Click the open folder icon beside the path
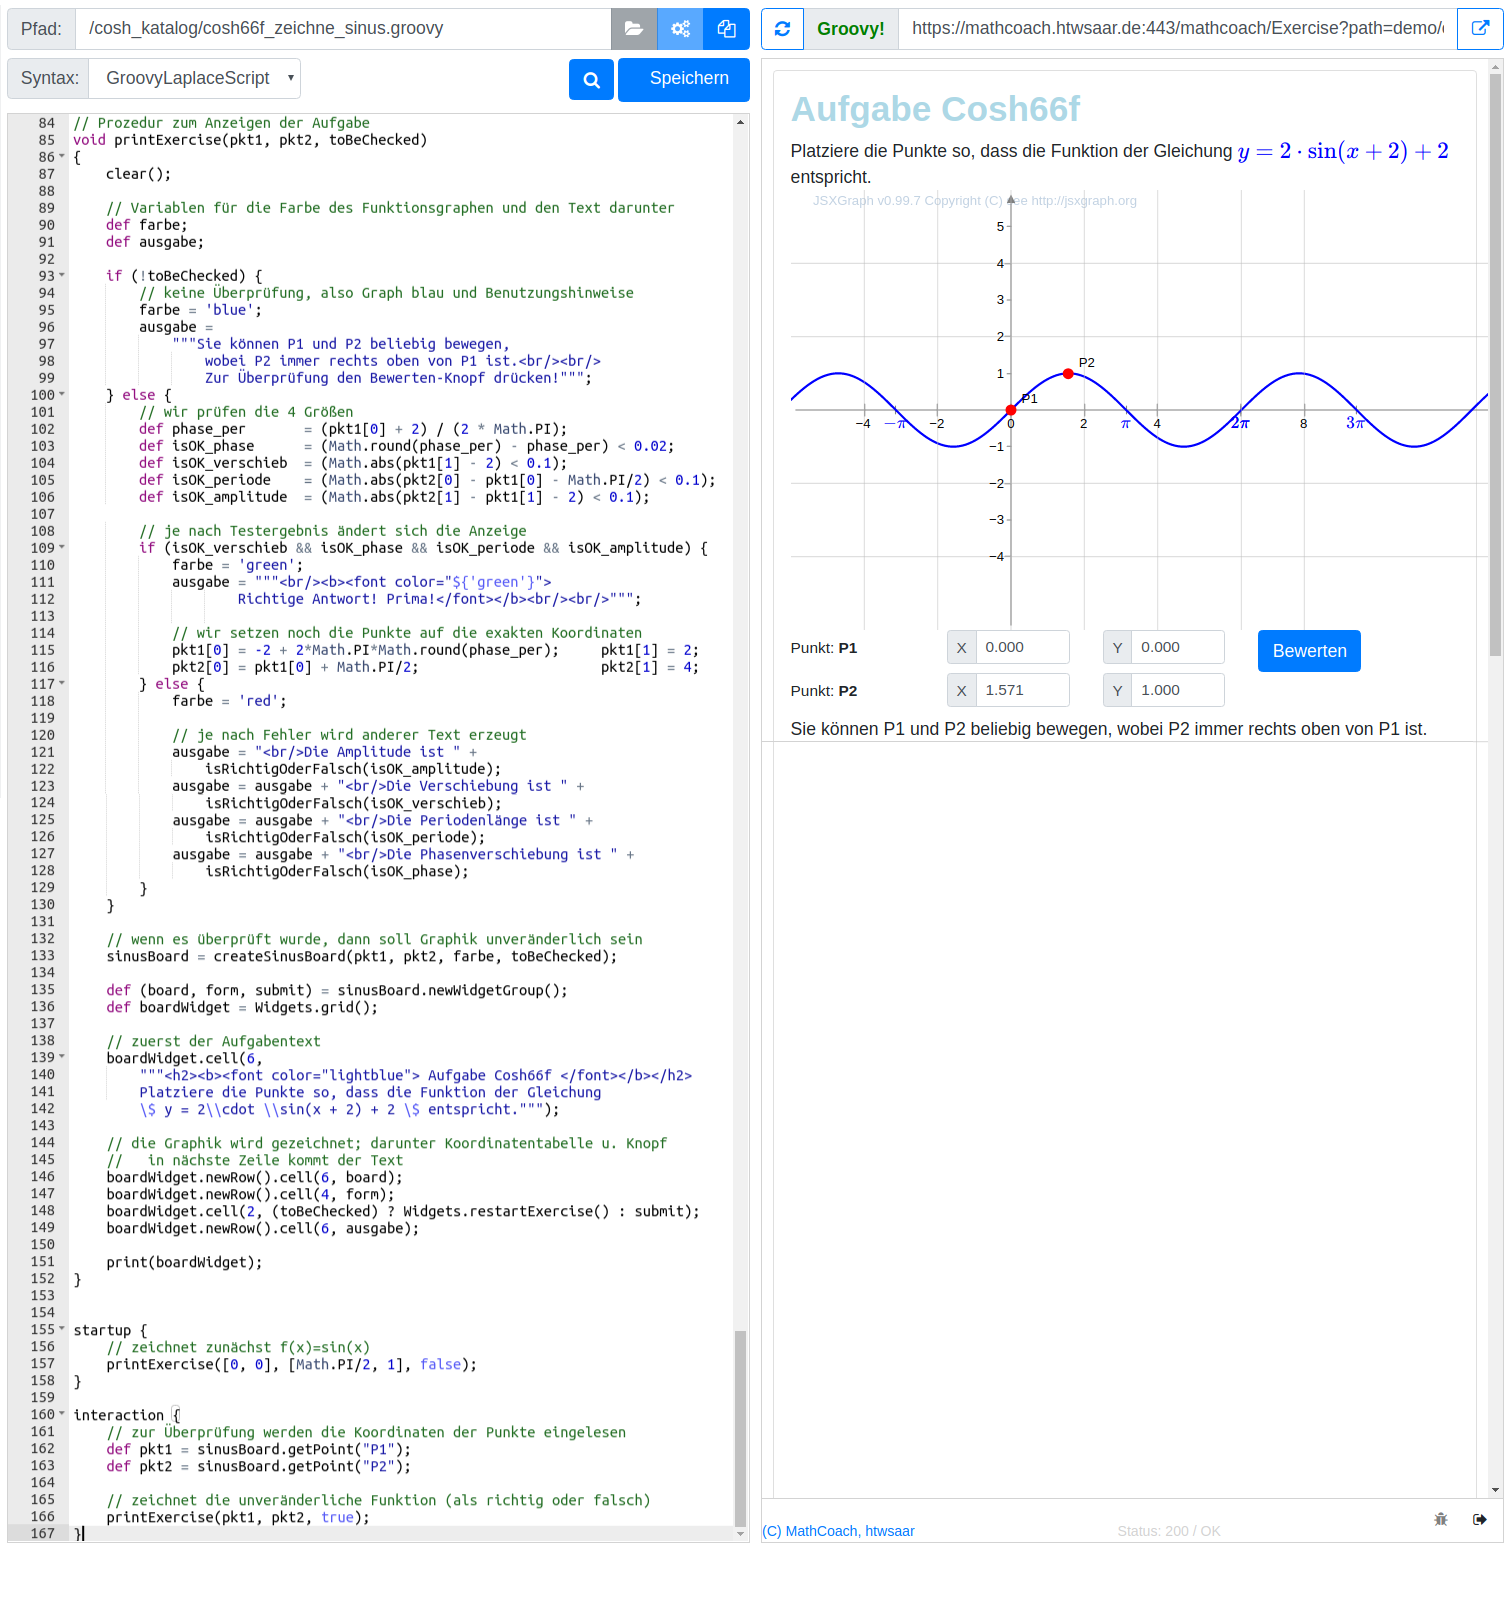The width and height of the screenshot is (1506, 1600). pos(634,29)
